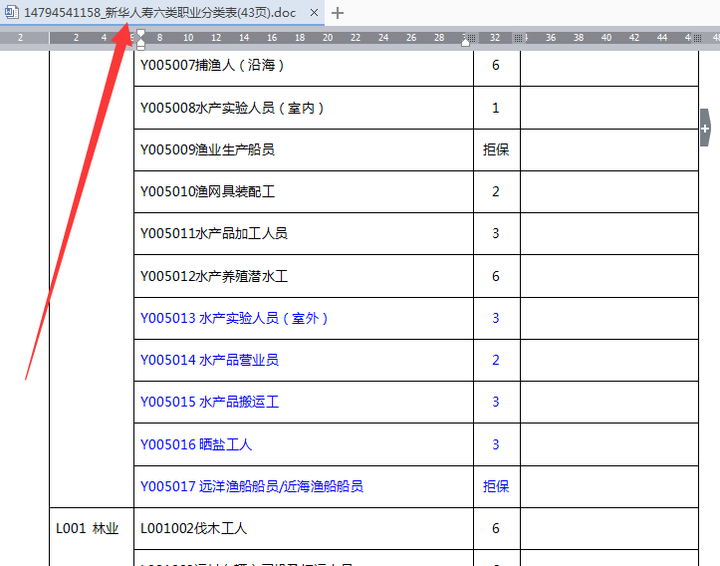The image size is (720, 566).
Task: Click the blue Y005013 水产实验人员（室外） entry
Action: pos(234,318)
